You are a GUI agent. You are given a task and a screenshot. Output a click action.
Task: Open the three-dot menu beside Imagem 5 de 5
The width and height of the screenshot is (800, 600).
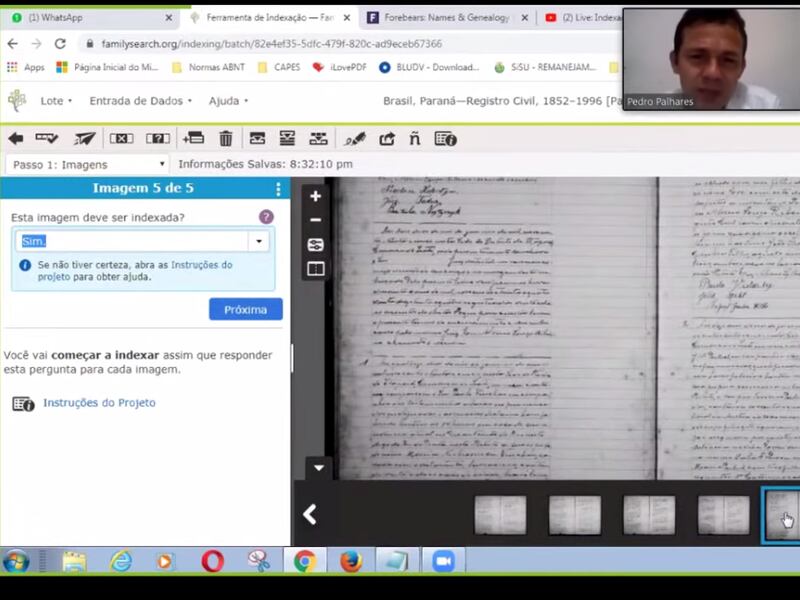tap(278, 189)
